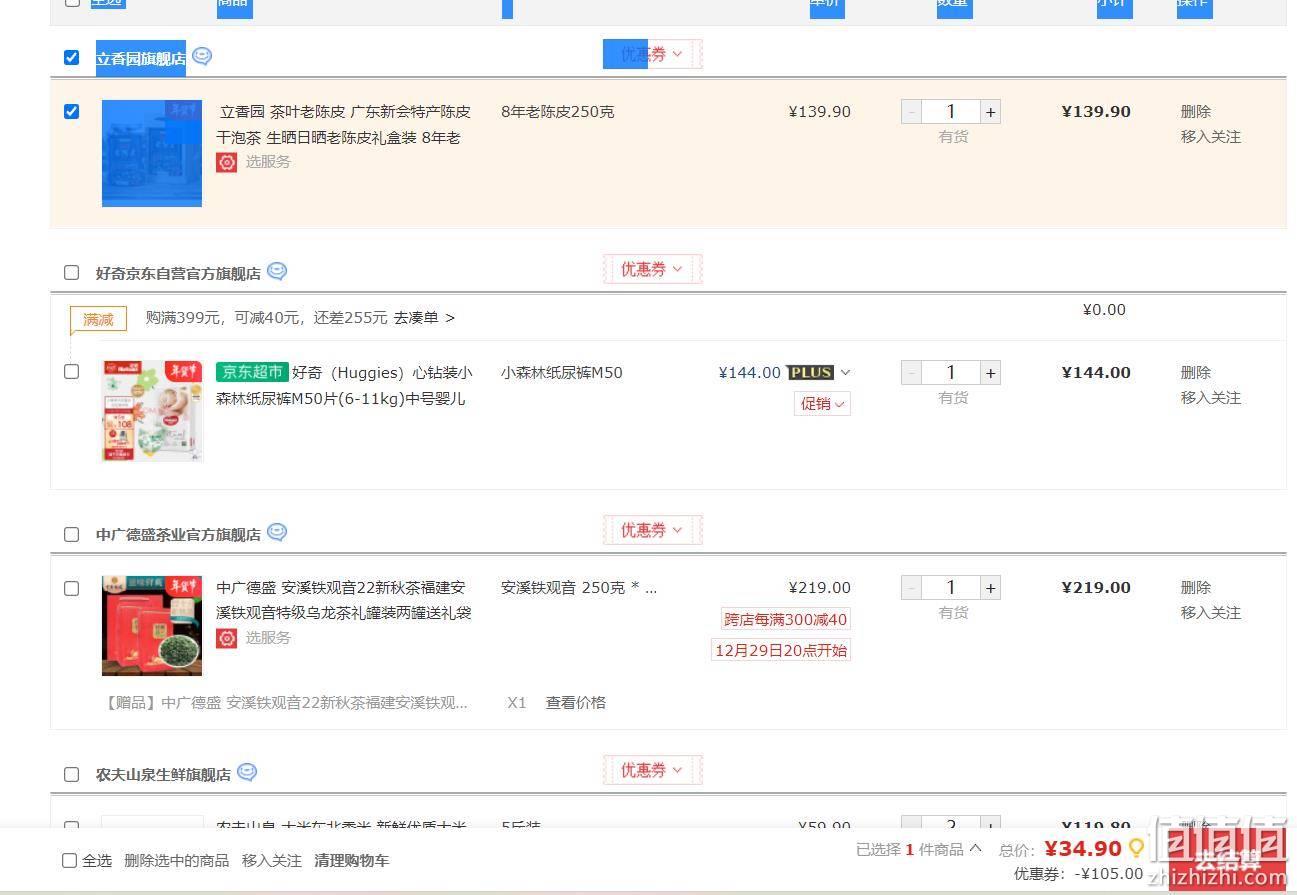The width and height of the screenshot is (1297, 895).
Task: Open 立香园 老陈皮 product thumbnail
Action: click(x=152, y=153)
